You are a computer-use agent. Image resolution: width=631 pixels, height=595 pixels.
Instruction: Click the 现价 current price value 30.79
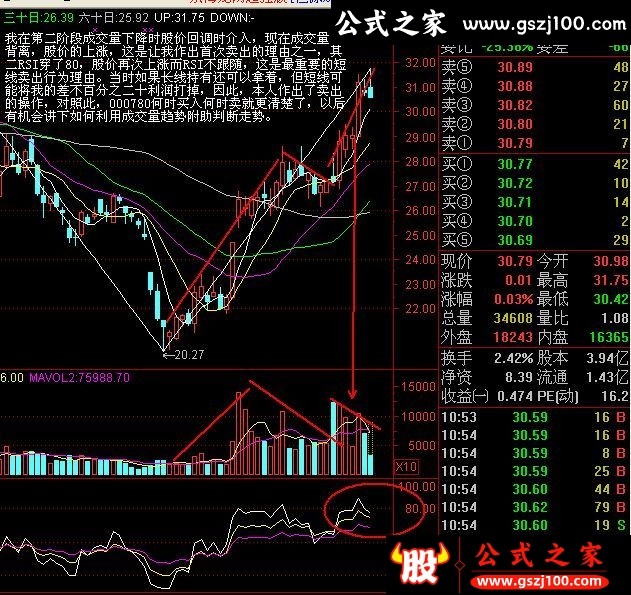515,261
